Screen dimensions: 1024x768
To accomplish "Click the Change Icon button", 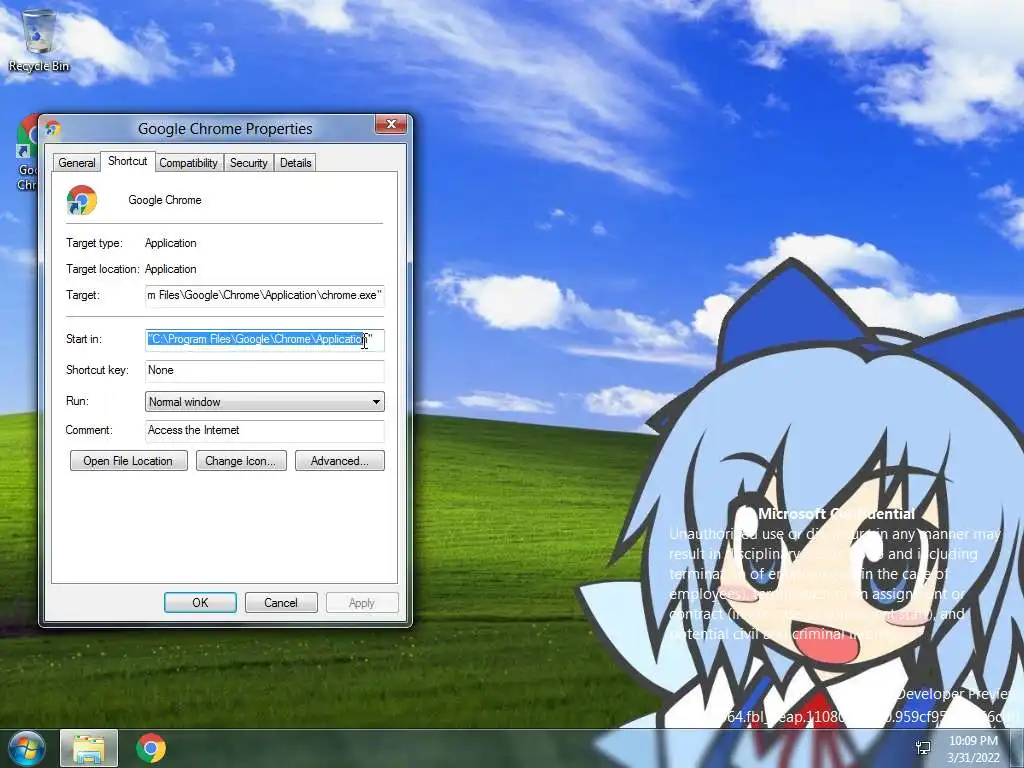I will 241,460.
